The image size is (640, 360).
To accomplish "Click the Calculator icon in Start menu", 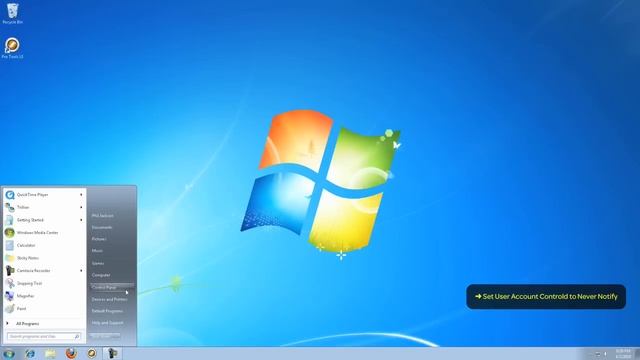I will click(10, 245).
